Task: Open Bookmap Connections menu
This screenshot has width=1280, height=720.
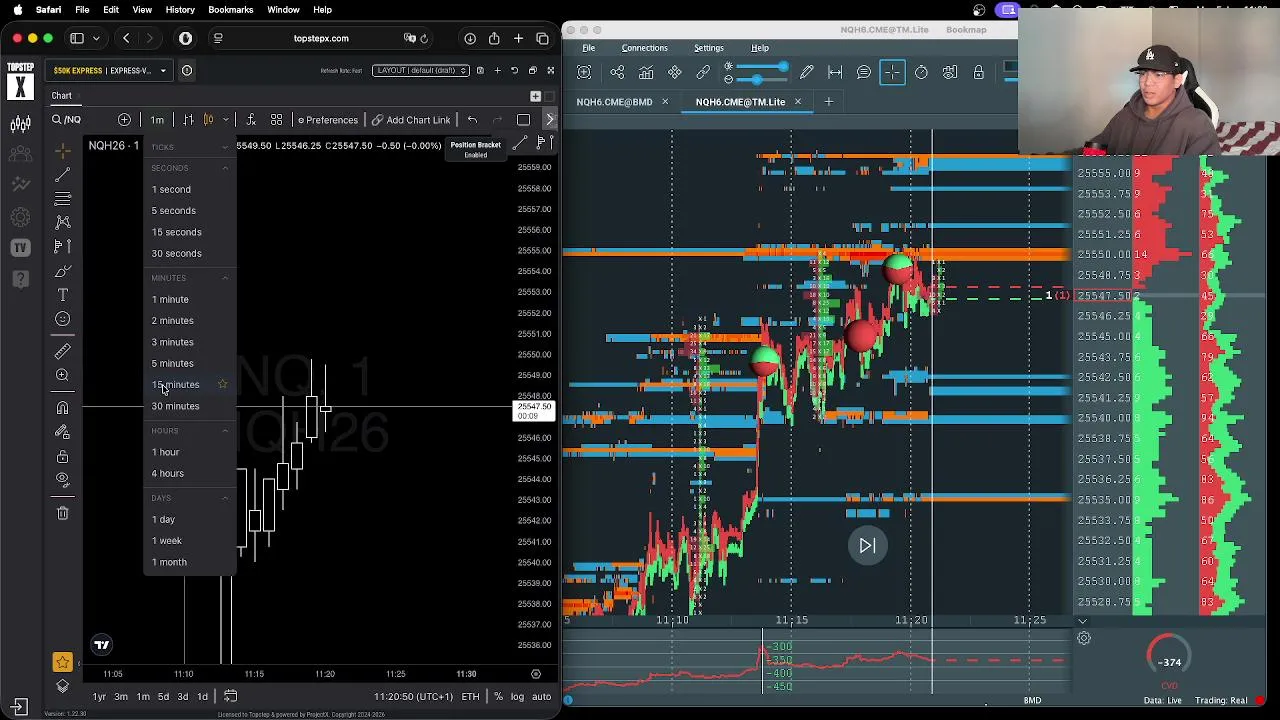Action: 644,48
